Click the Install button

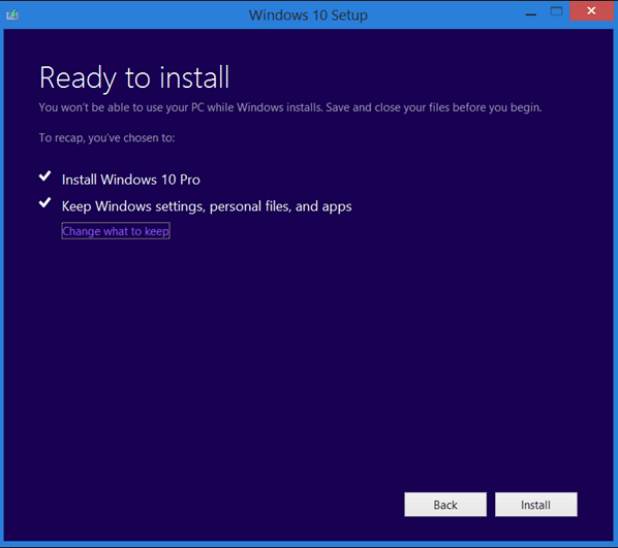coord(536,504)
